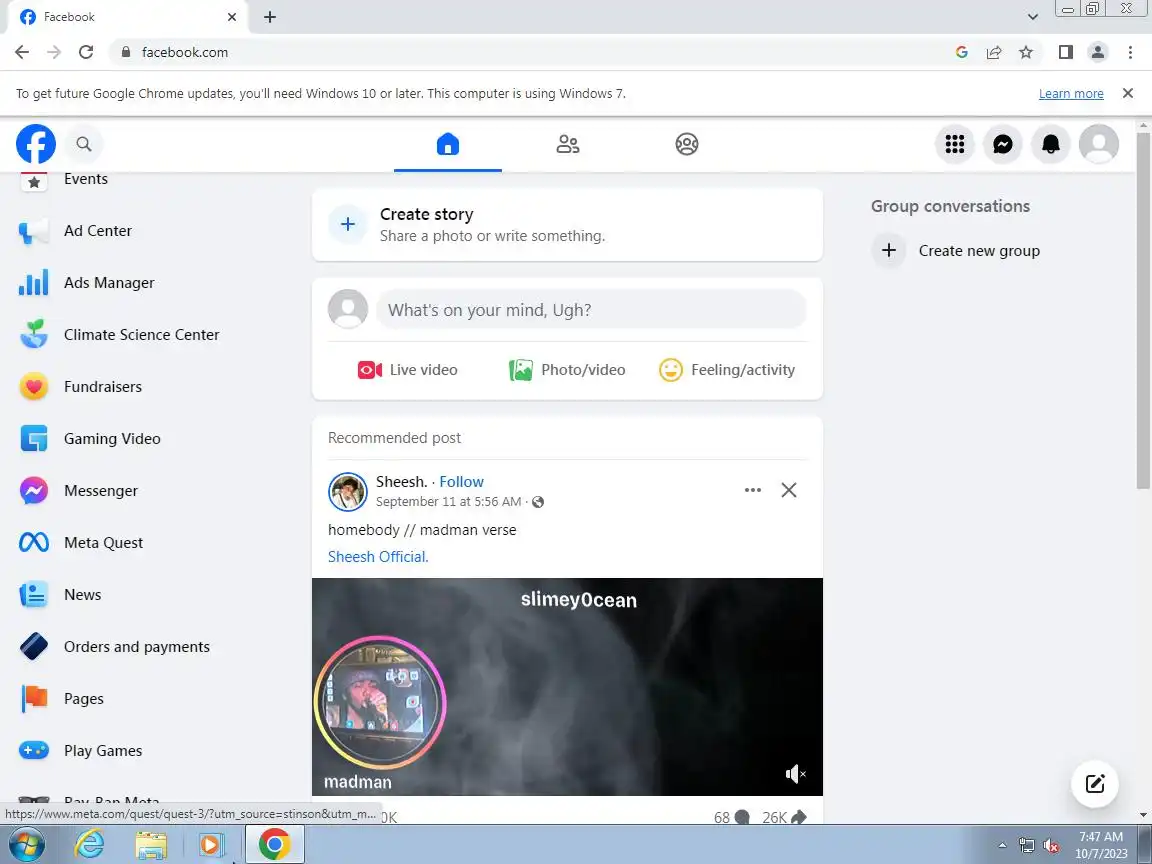This screenshot has height=864, width=1152.
Task: Hide the recommended Sheesh post
Action: 788,490
